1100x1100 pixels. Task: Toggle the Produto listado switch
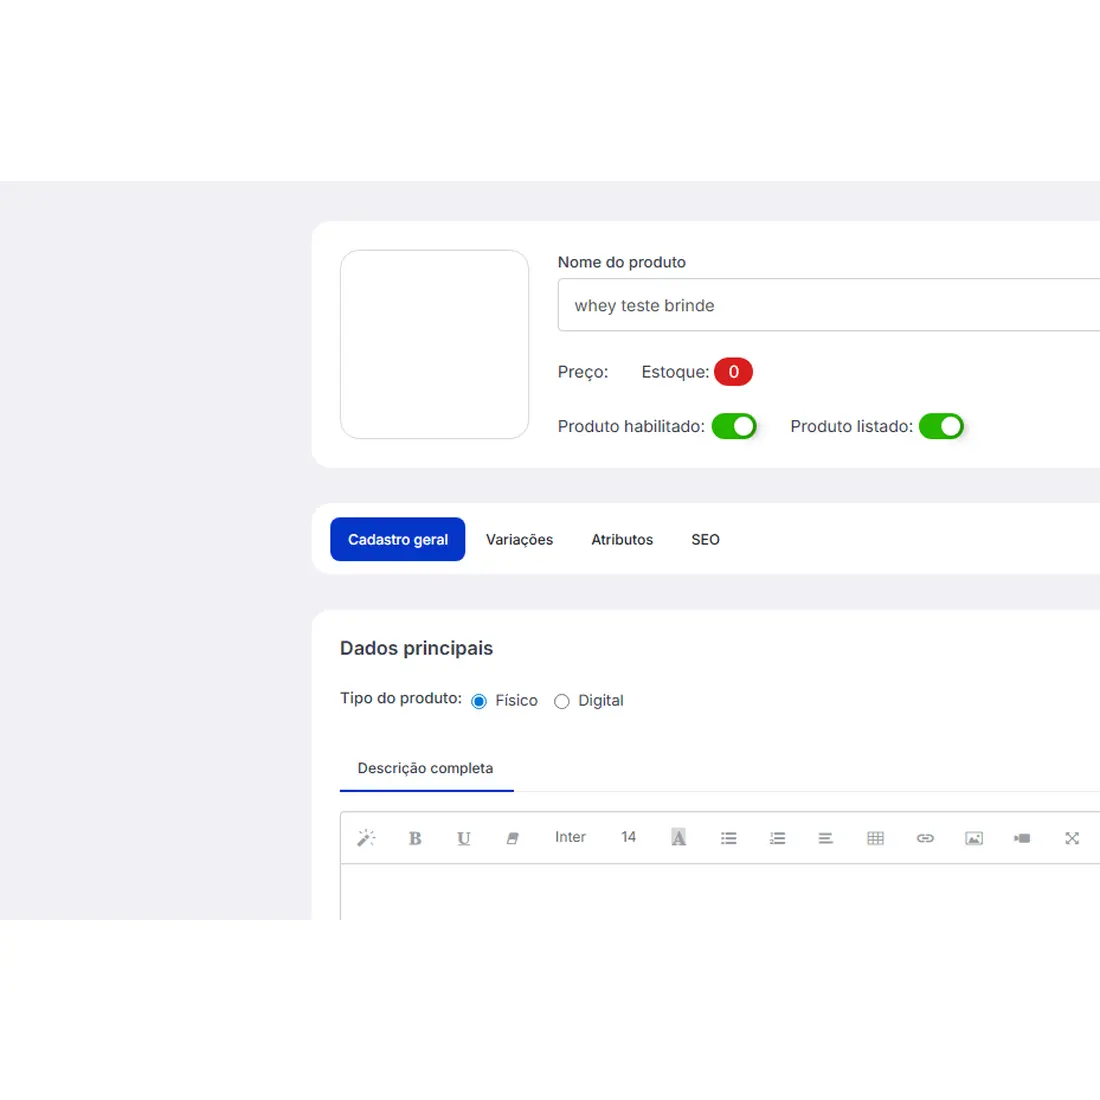941,427
